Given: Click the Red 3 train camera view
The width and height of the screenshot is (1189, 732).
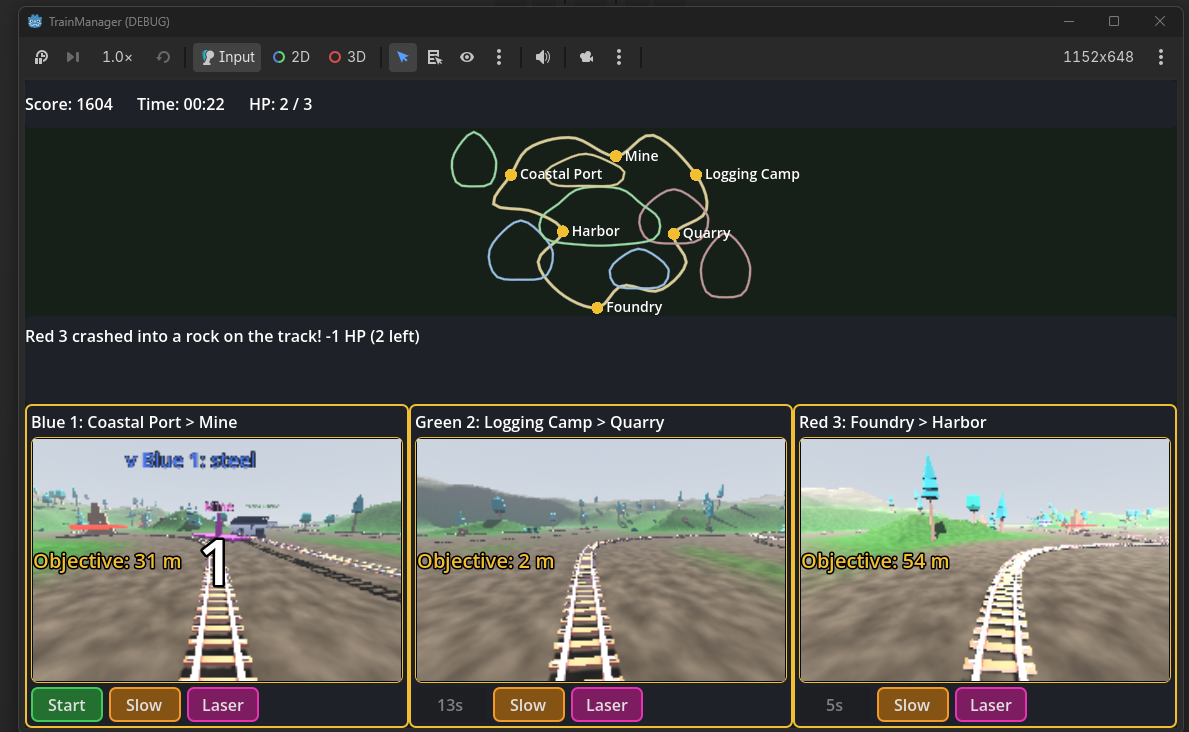Looking at the screenshot, I should coord(985,560).
